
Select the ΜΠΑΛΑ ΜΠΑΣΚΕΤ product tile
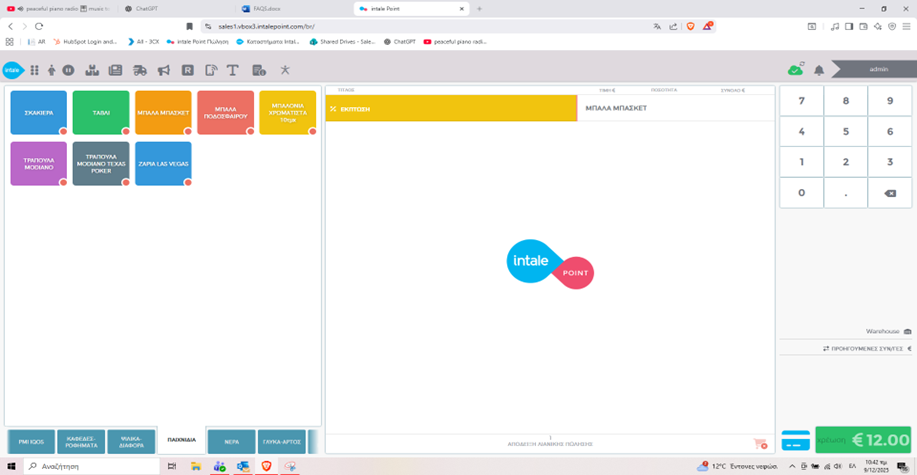tap(163, 112)
